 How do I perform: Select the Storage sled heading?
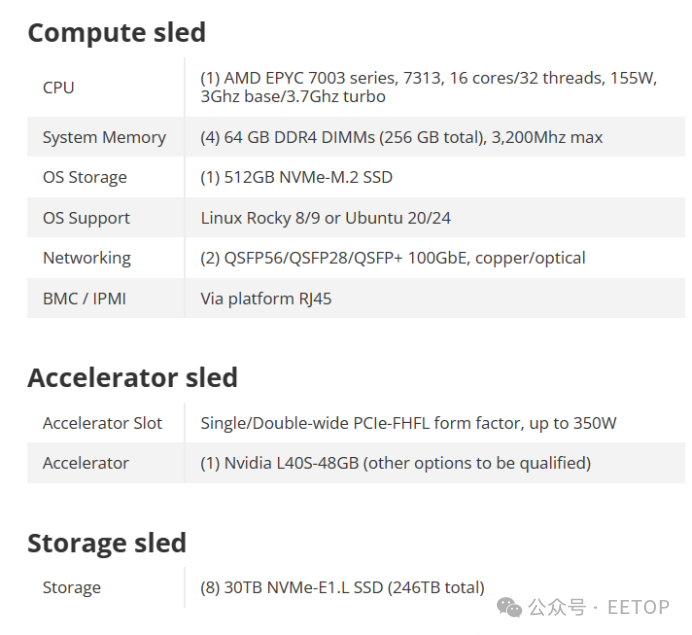[x=107, y=543]
